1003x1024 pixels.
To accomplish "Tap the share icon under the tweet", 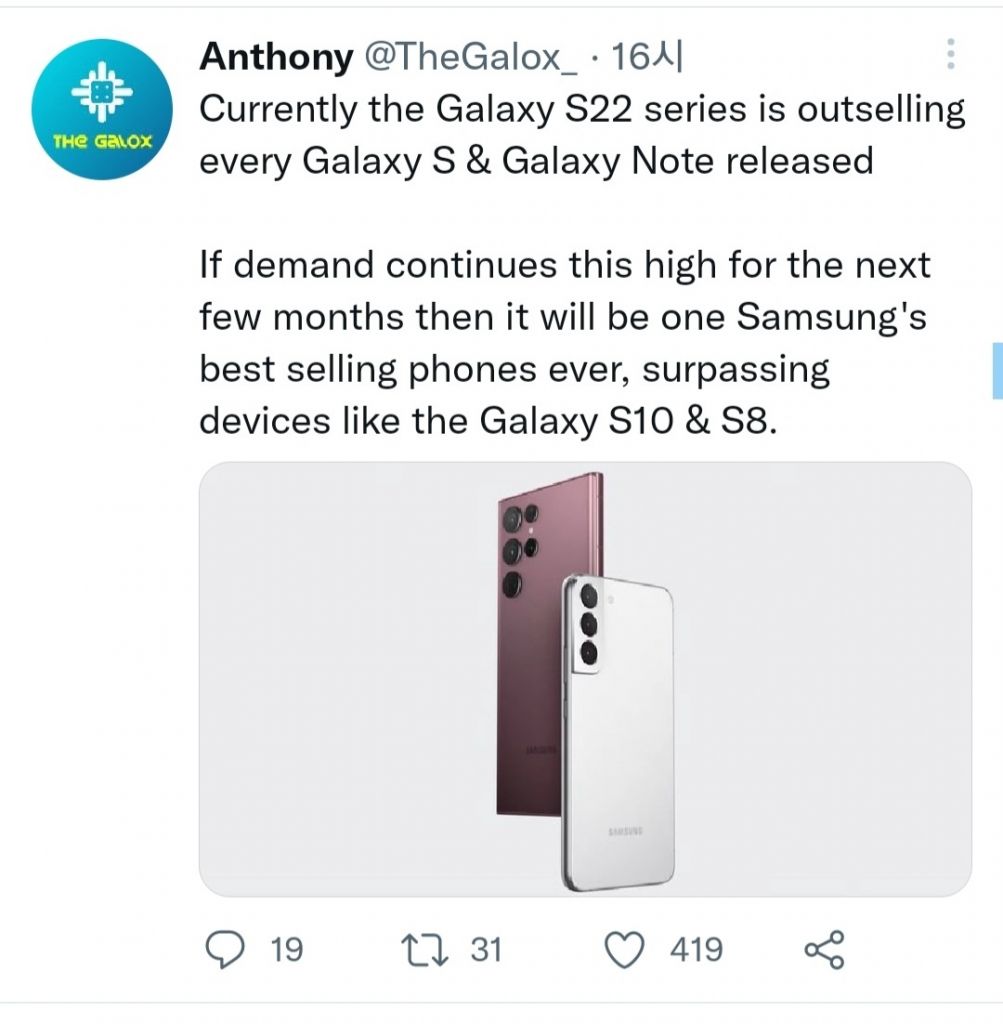I will tap(825, 948).
